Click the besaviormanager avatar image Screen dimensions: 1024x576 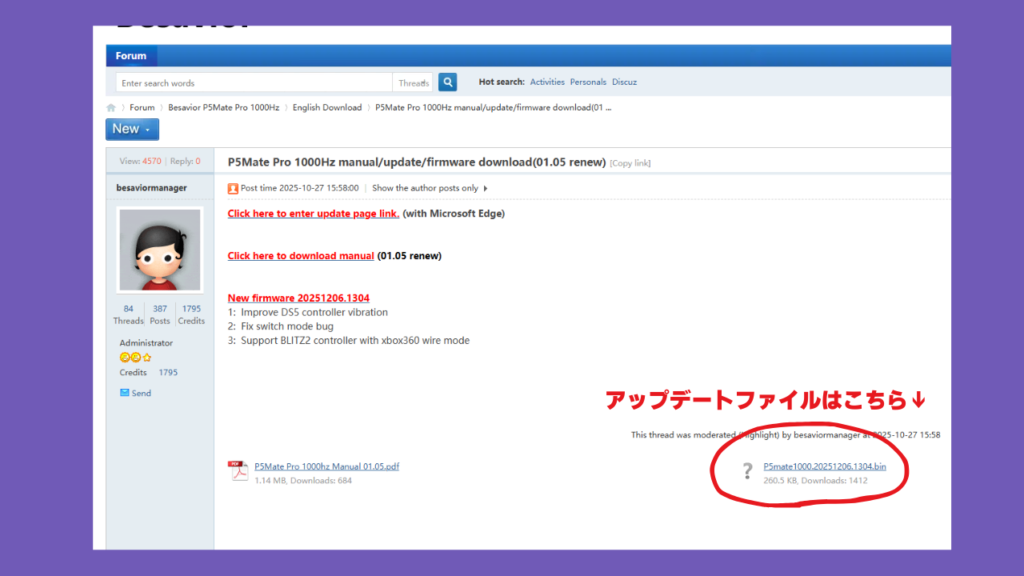(x=160, y=250)
